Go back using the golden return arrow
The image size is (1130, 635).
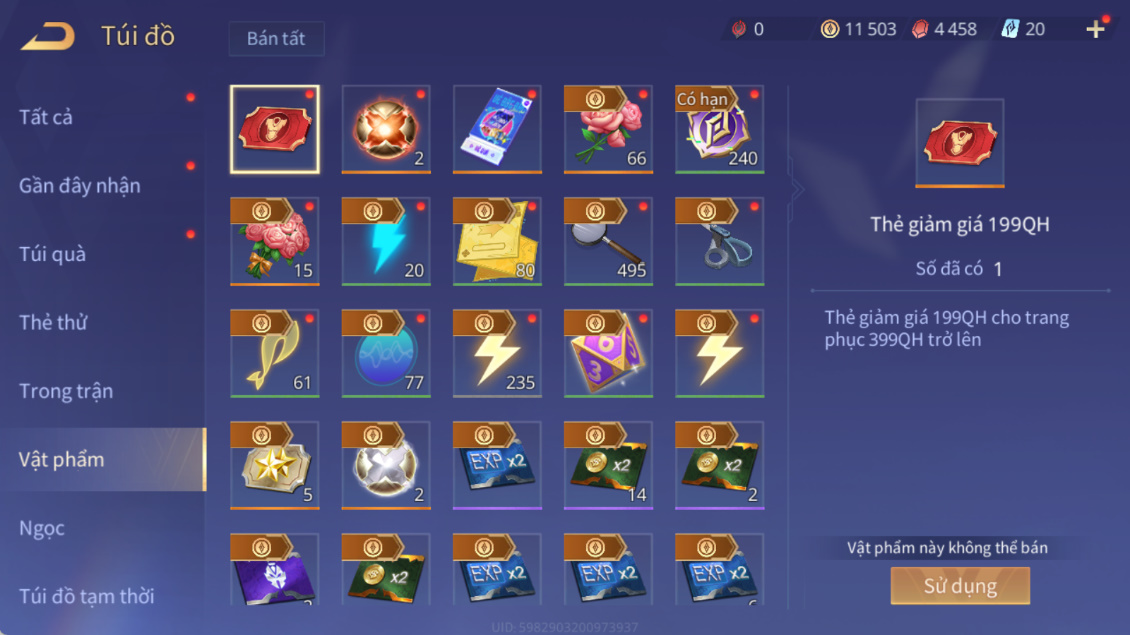48,36
